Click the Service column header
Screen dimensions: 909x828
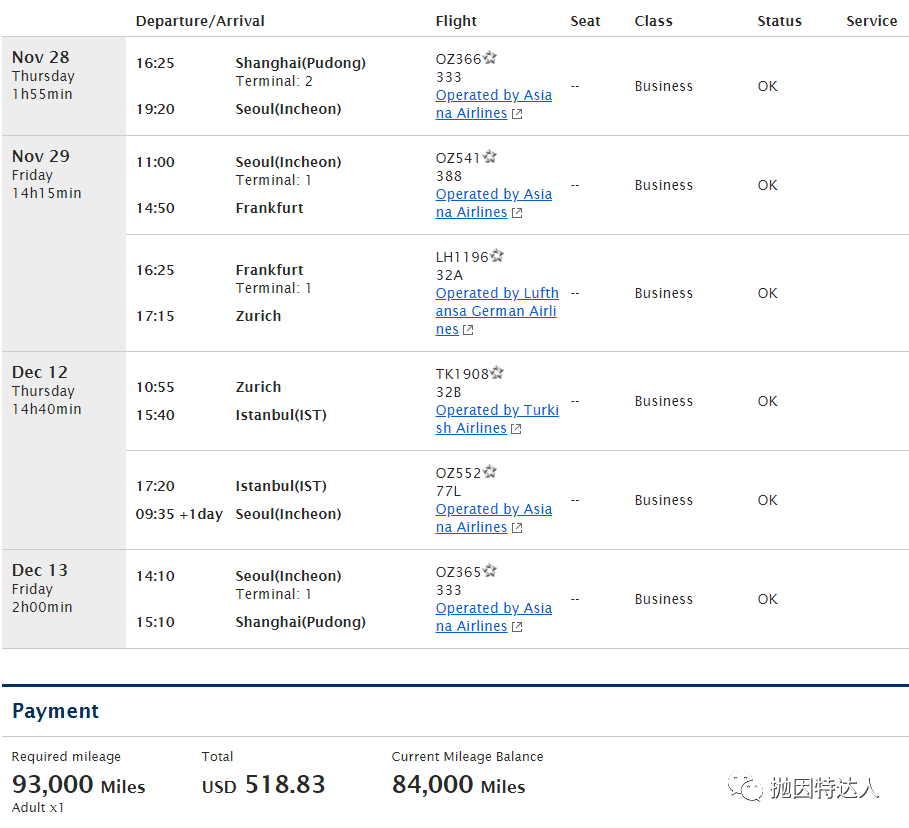(871, 21)
